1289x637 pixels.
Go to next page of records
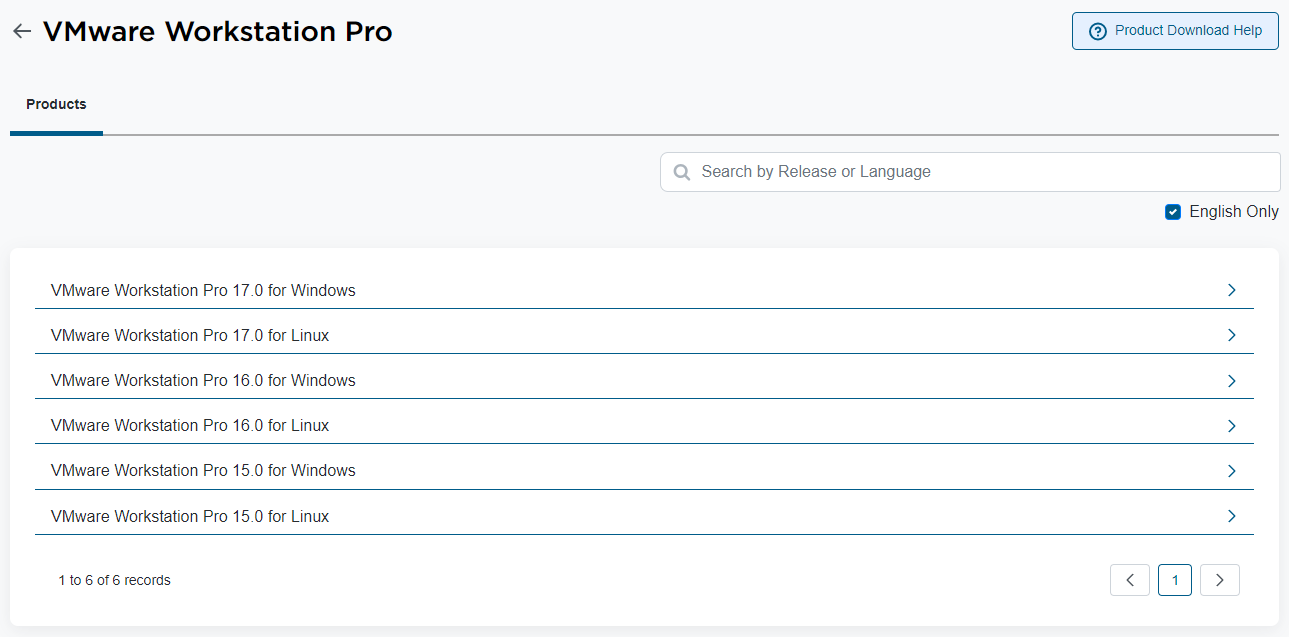pos(1220,580)
